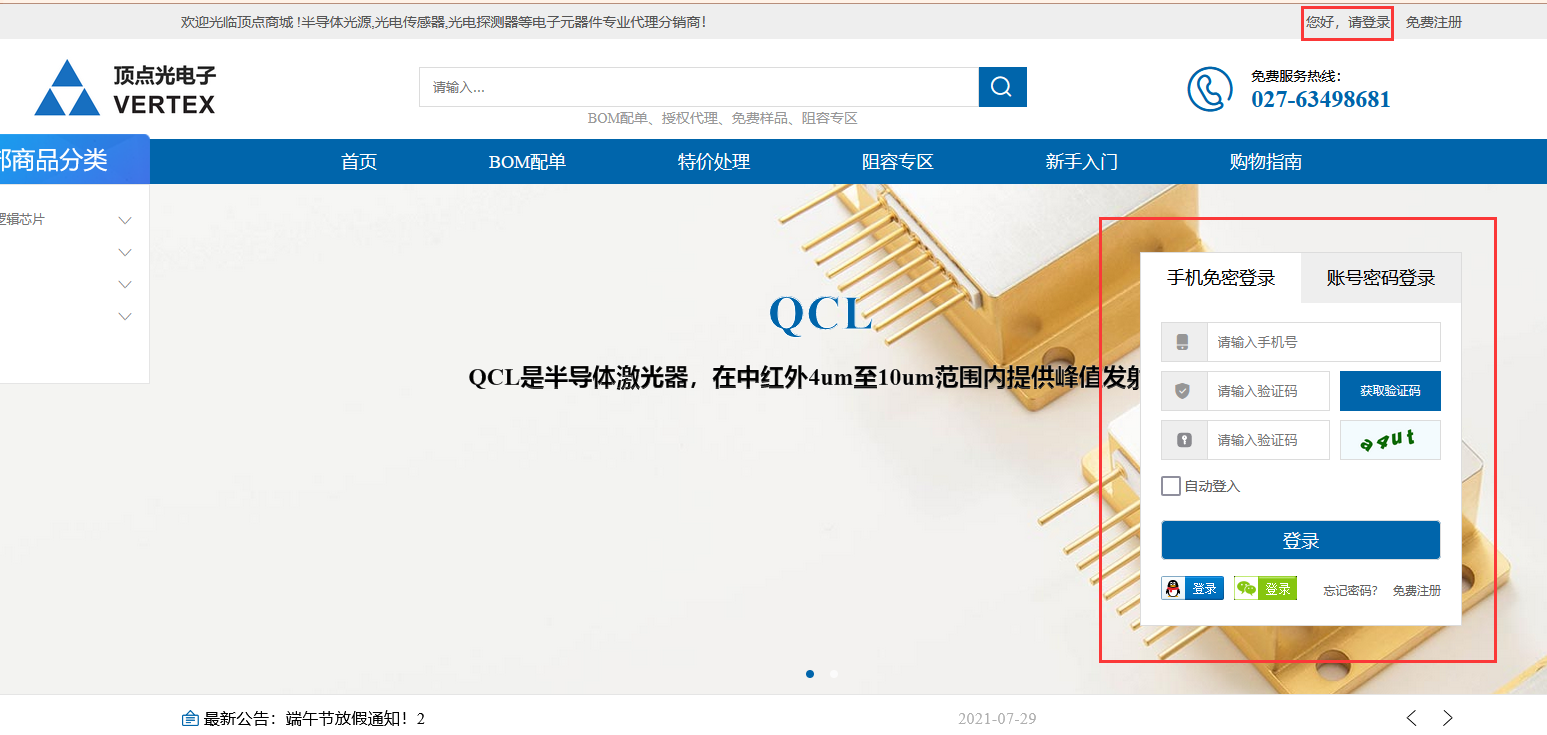The height and width of the screenshot is (735, 1547).
Task: Log in with the QQ icon
Action: coord(1173,588)
